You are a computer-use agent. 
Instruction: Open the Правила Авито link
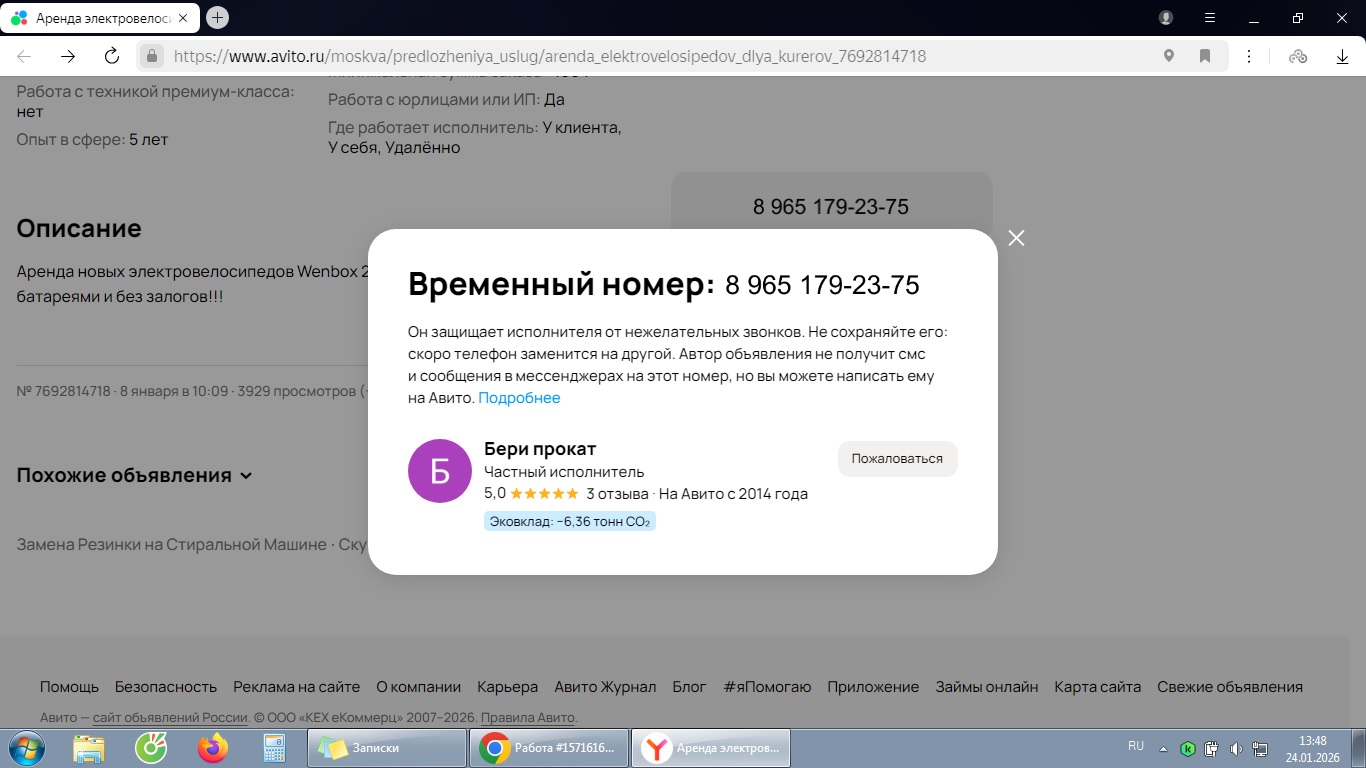pos(528,718)
